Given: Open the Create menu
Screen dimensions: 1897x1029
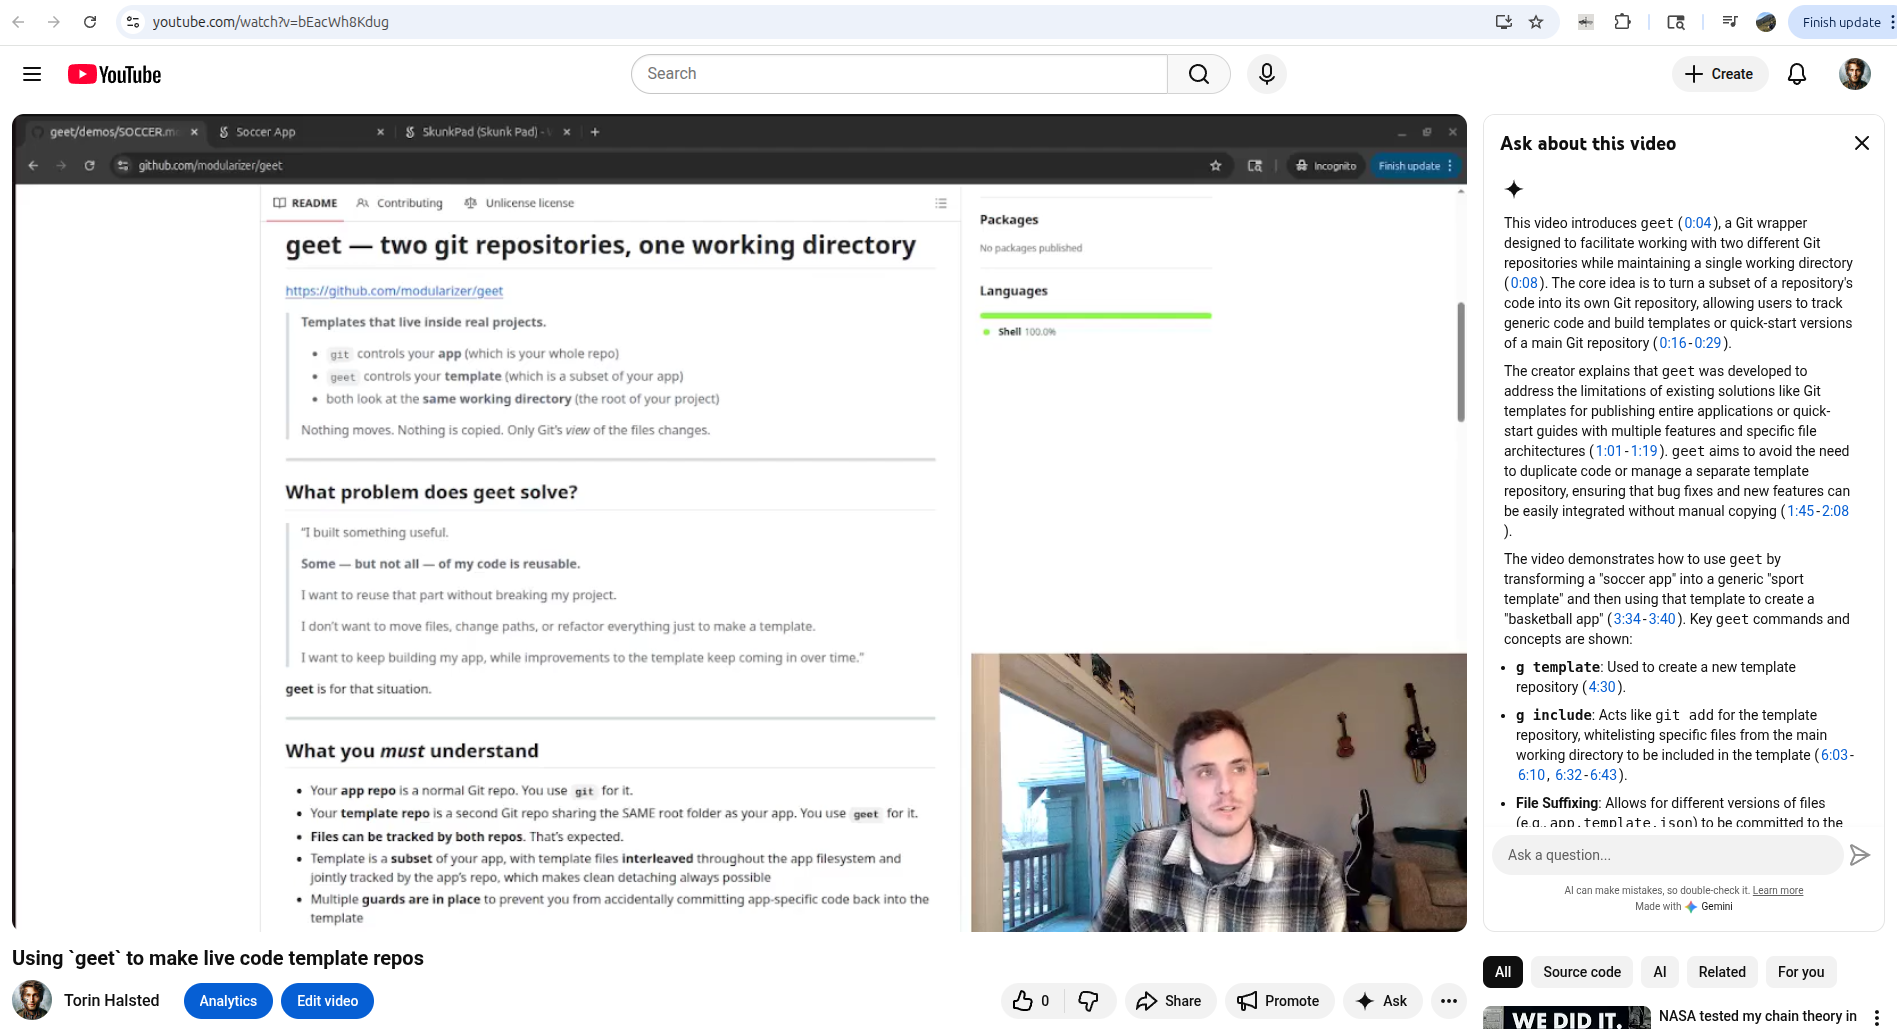Looking at the screenshot, I should coord(1719,74).
